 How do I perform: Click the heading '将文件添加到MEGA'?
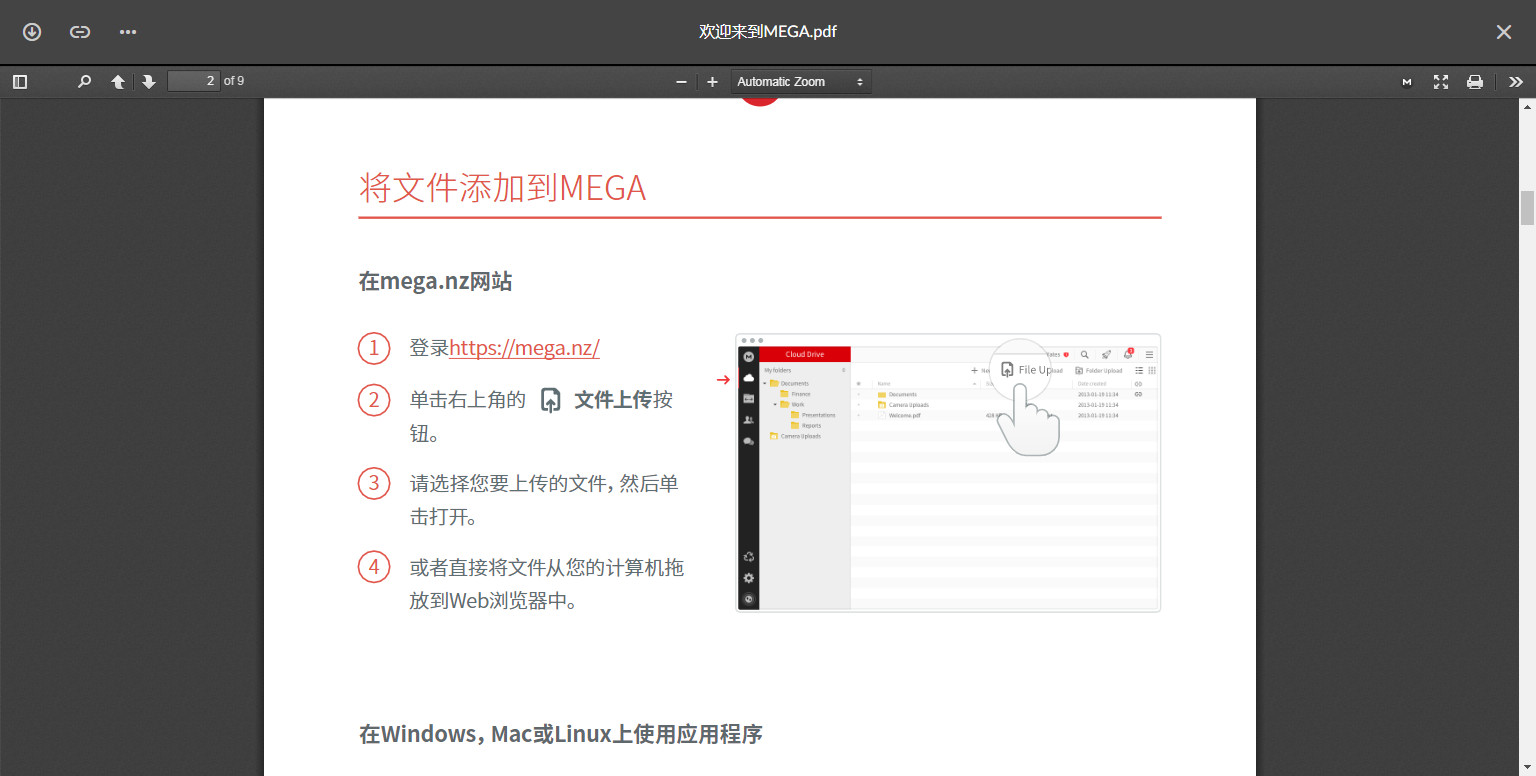[x=502, y=187]
